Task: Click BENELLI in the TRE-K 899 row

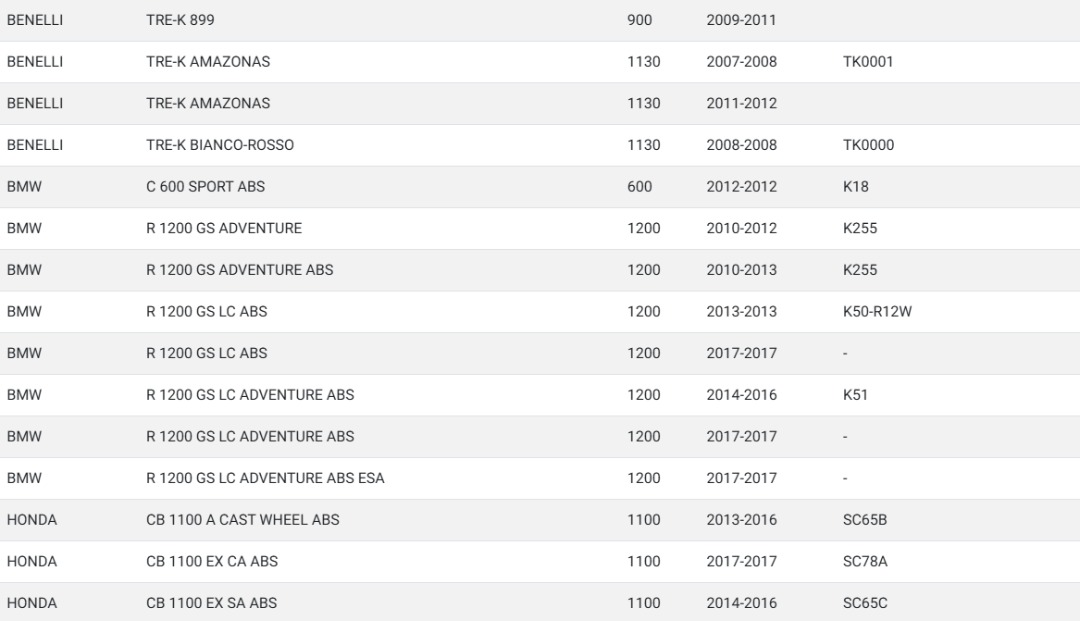Action: click(x=34, y=20)
